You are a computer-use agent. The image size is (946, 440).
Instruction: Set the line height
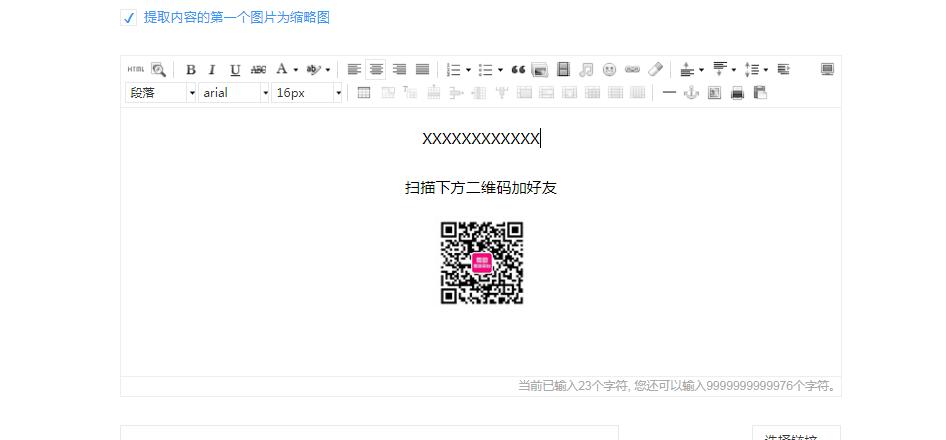tap(752, 70)
